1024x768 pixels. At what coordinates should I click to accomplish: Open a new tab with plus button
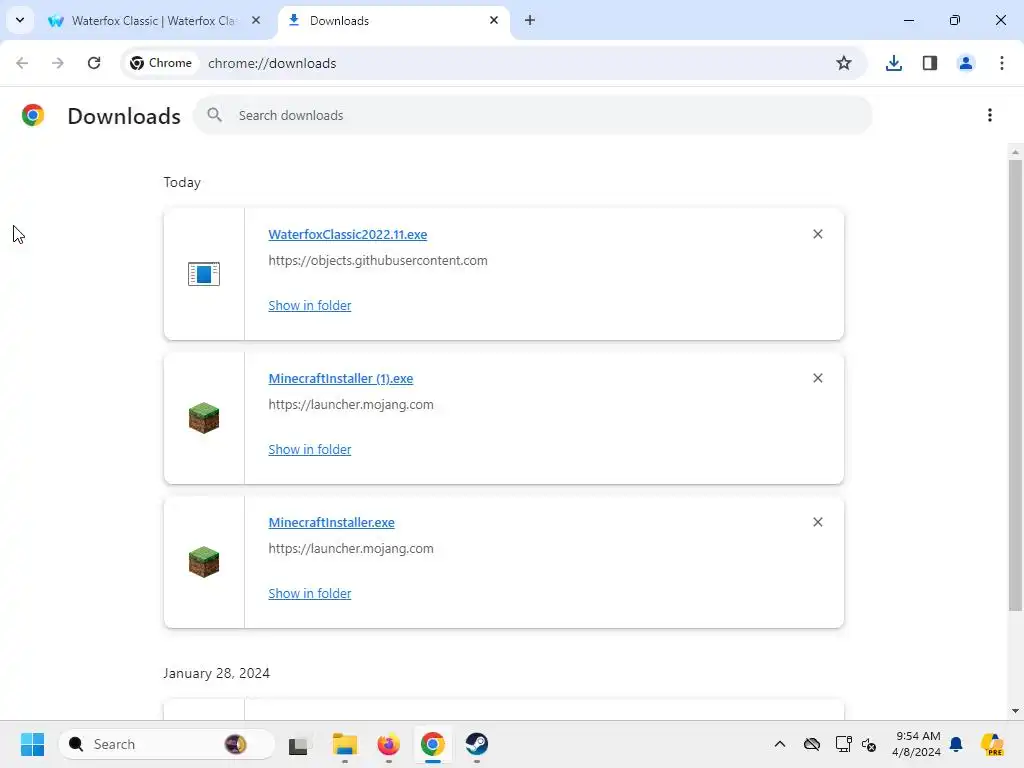tap(530, 20)
